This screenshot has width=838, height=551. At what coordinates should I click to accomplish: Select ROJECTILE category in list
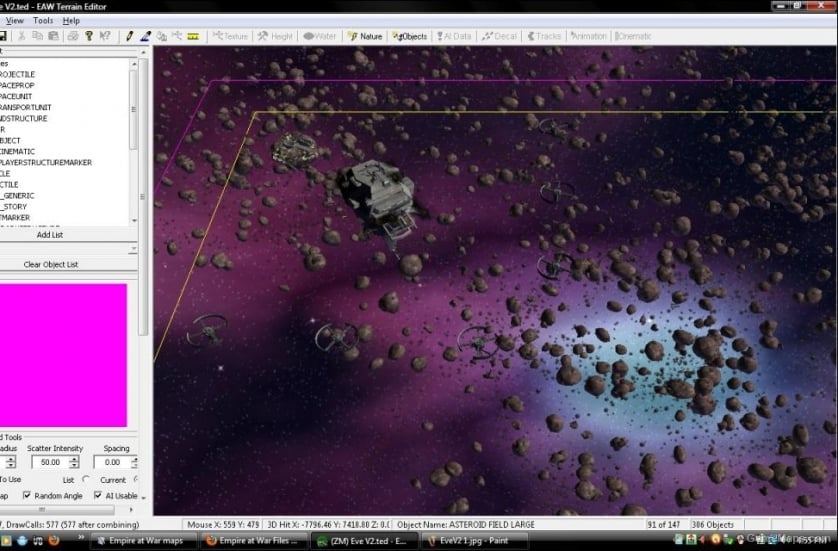pos(18,74)
